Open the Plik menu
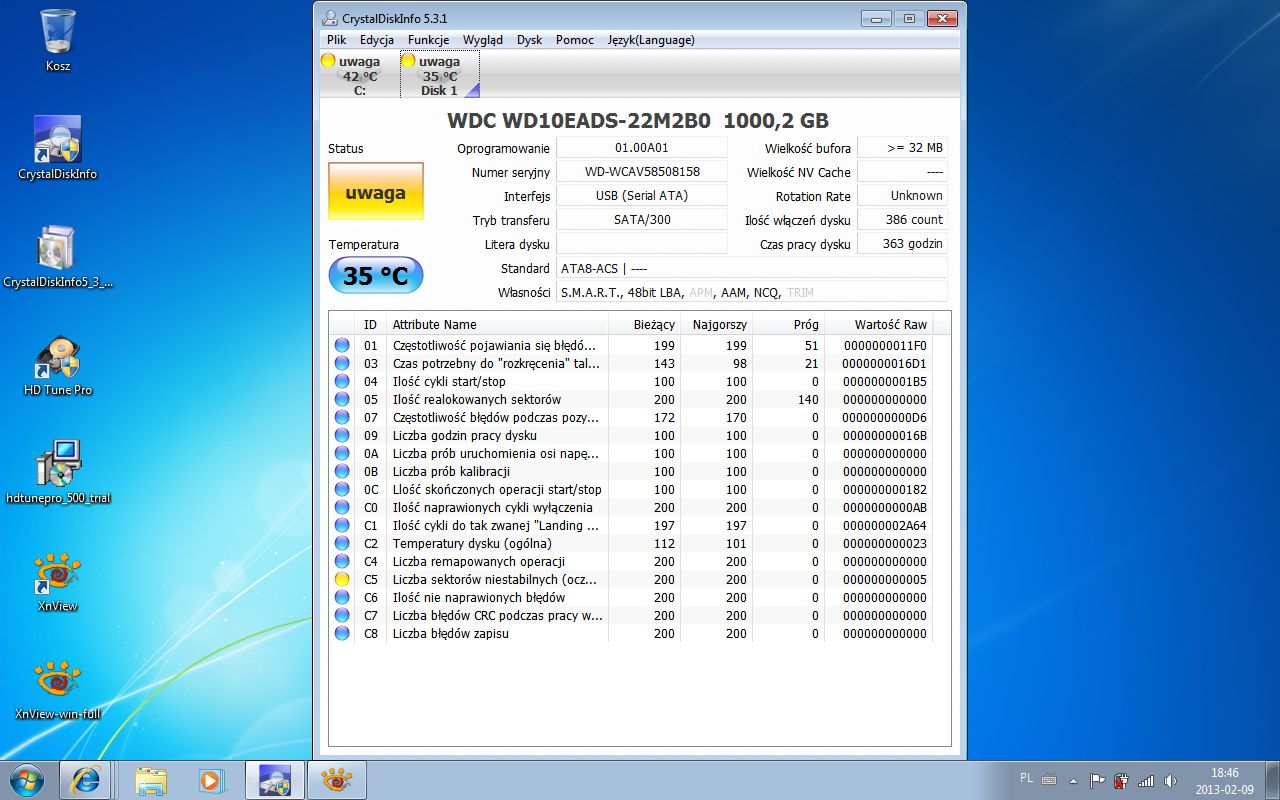 click(337, 40)
